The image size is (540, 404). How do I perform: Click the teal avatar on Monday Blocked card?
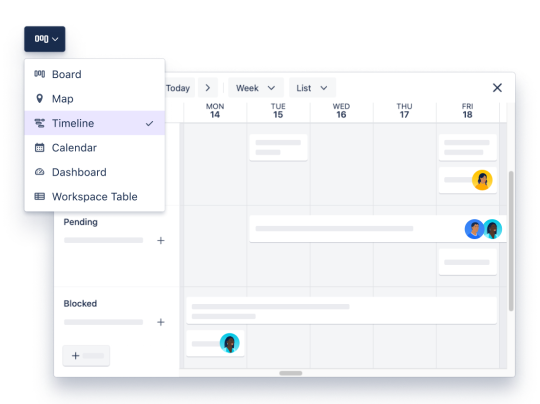coord(229,343)
